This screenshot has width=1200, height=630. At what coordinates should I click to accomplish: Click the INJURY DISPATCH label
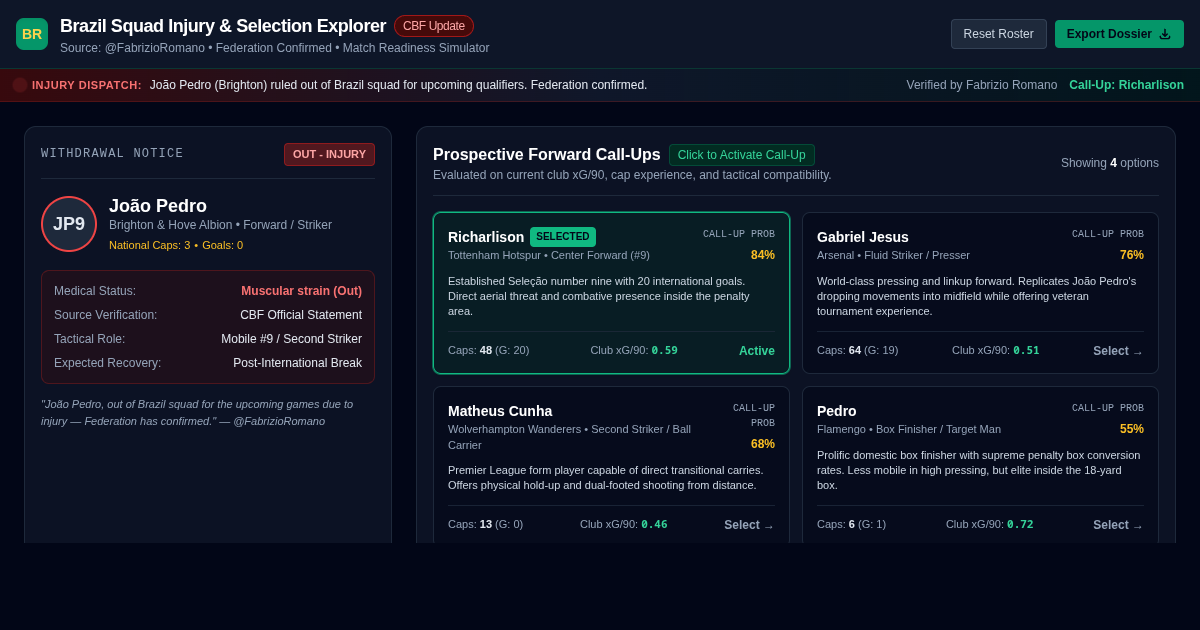click(x=87, y=85)
